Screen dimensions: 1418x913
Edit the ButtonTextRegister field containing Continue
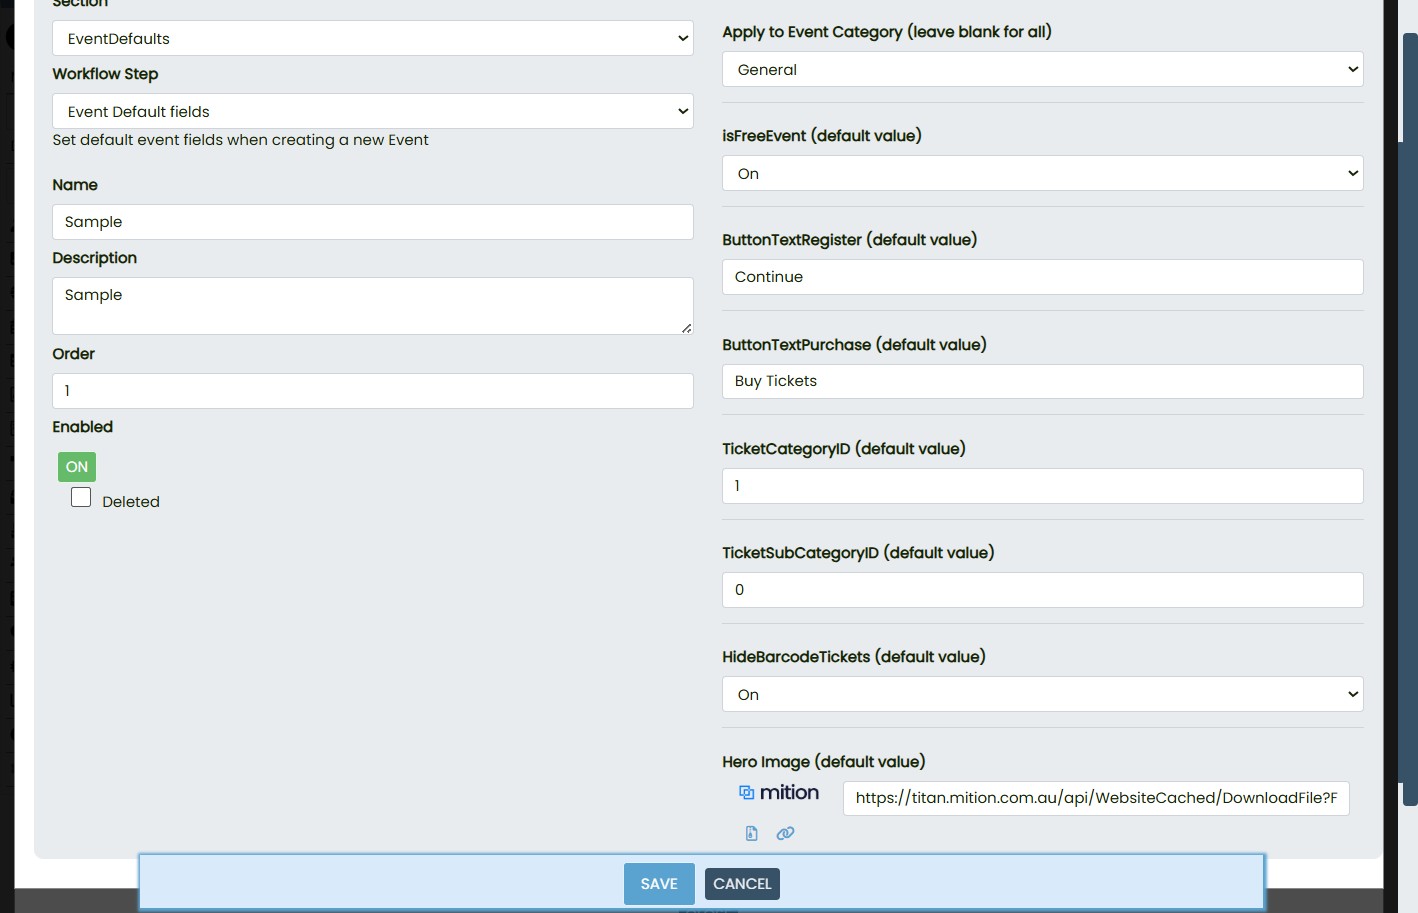click(1042, 277)
